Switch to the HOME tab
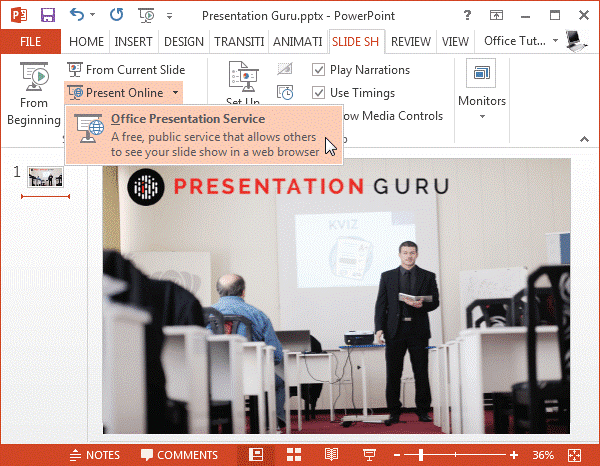Viewport: 600px width, 466px height. (86, 41)
